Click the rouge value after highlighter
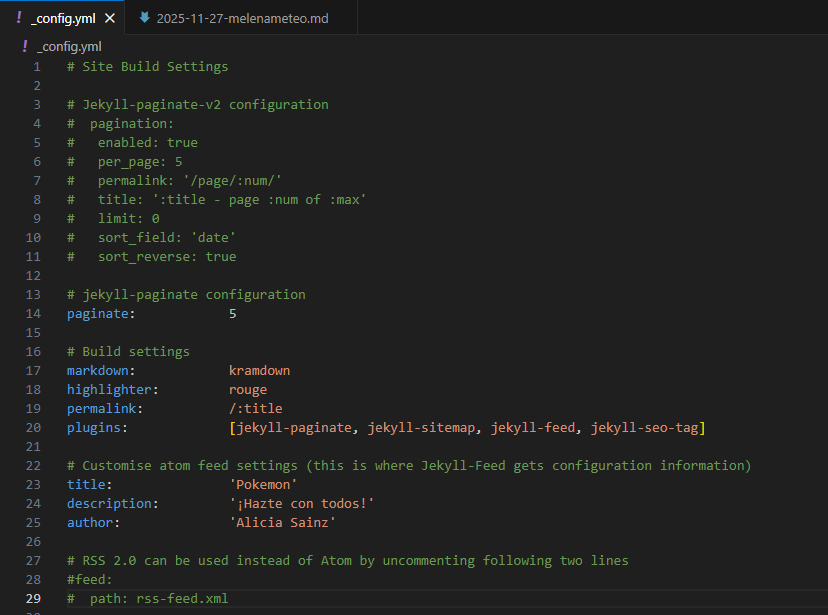Screen dimensions: 828x615 247,389
